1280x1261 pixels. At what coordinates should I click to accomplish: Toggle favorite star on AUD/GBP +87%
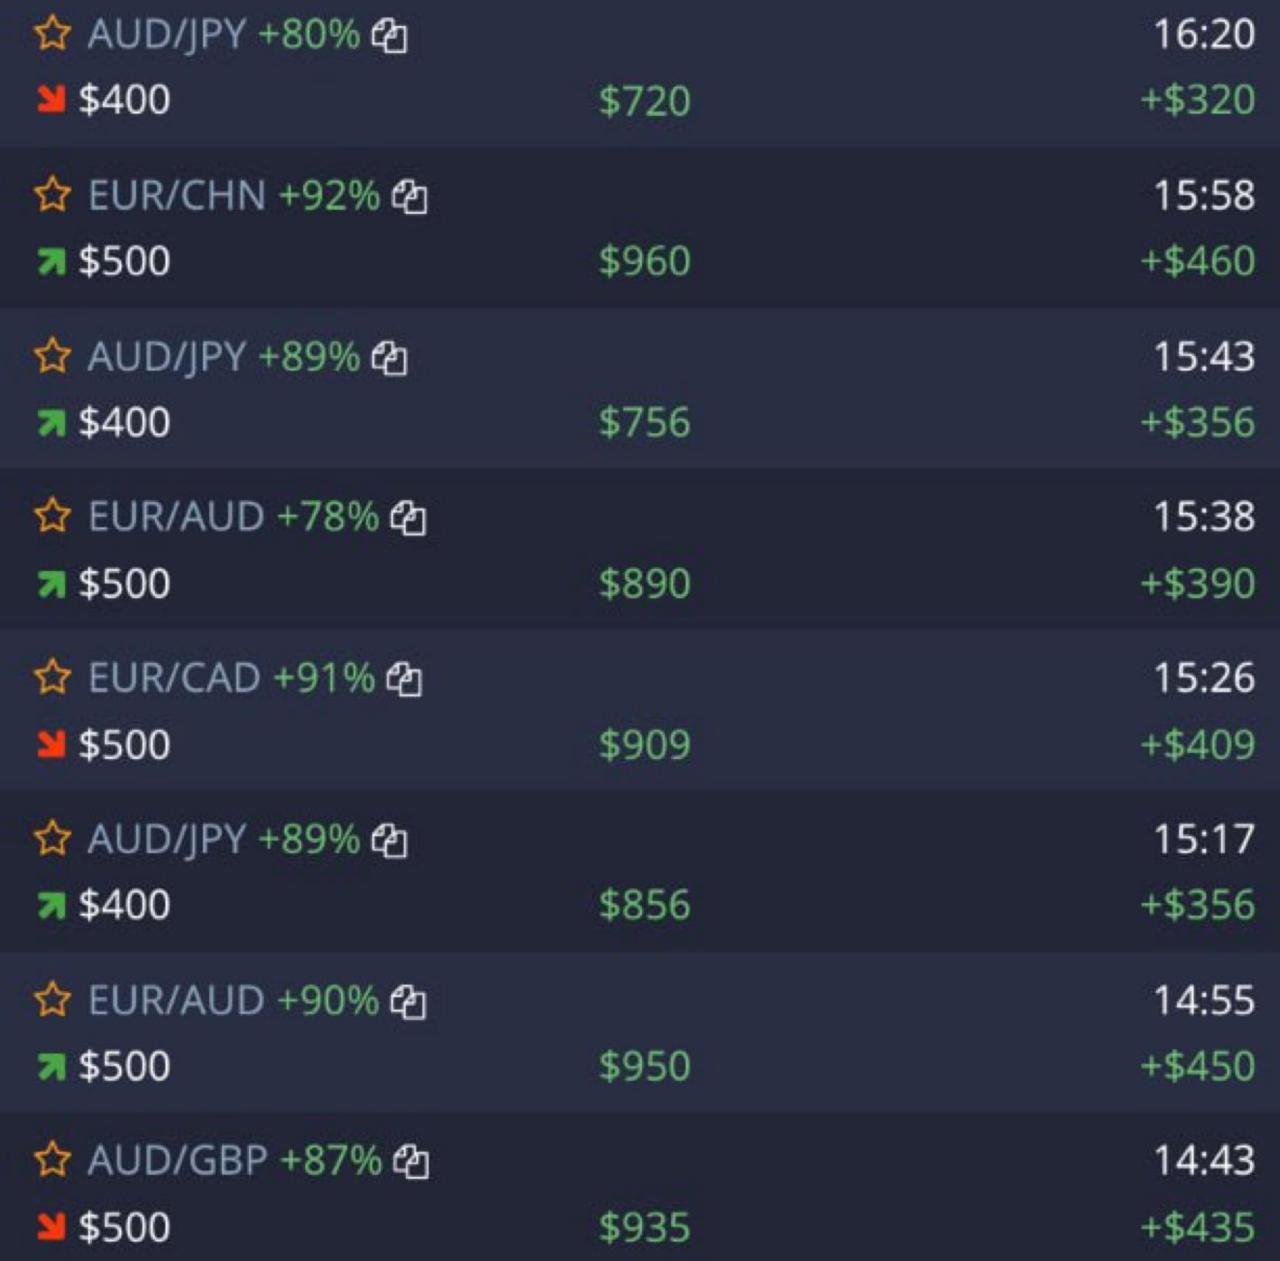tap(52, 1160)
